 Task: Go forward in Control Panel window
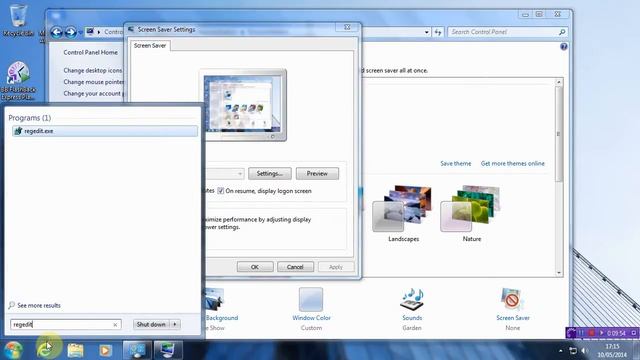71,32
